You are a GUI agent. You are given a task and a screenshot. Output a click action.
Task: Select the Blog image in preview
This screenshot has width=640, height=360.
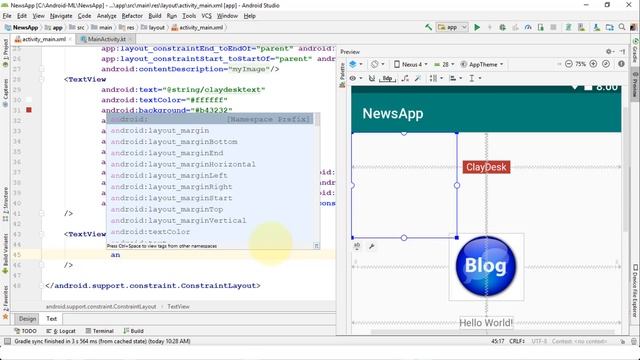click(486, 267)
